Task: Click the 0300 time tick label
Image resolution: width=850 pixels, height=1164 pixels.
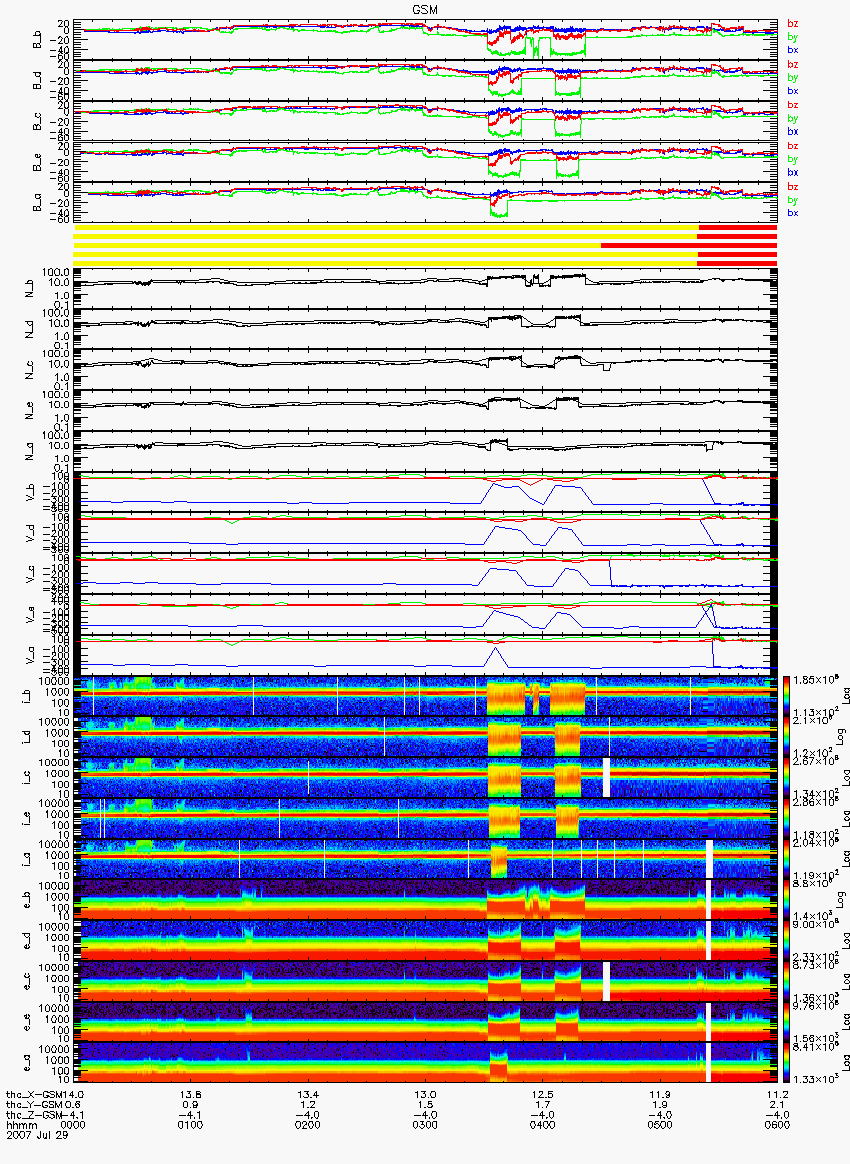Action: [425, 1125]
